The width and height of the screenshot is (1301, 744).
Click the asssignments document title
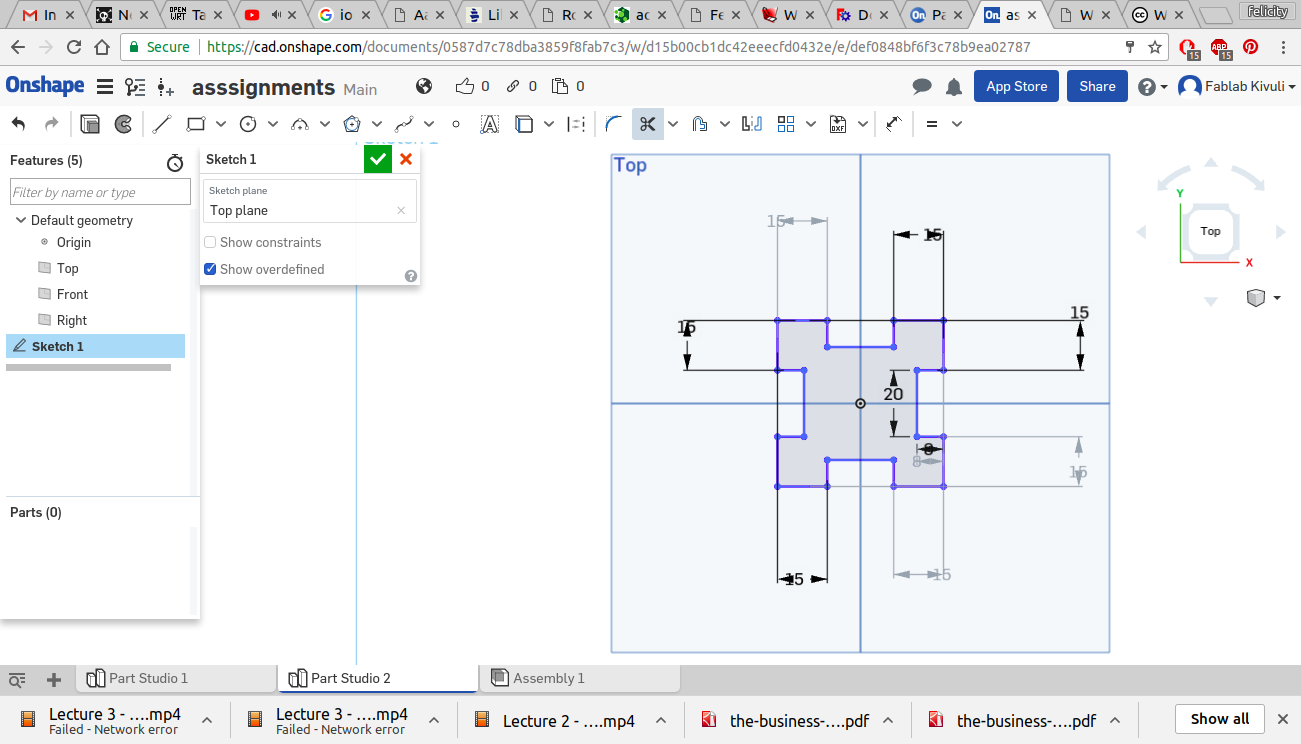pyautogui.click(x=263, y=88)
